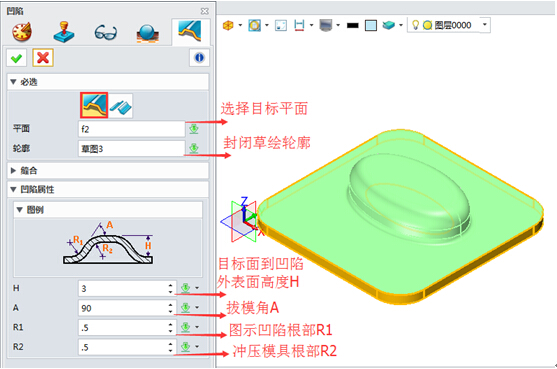Open the glasses icon tab
Viewport: 557px width, 369px height.
click(106, 33)
